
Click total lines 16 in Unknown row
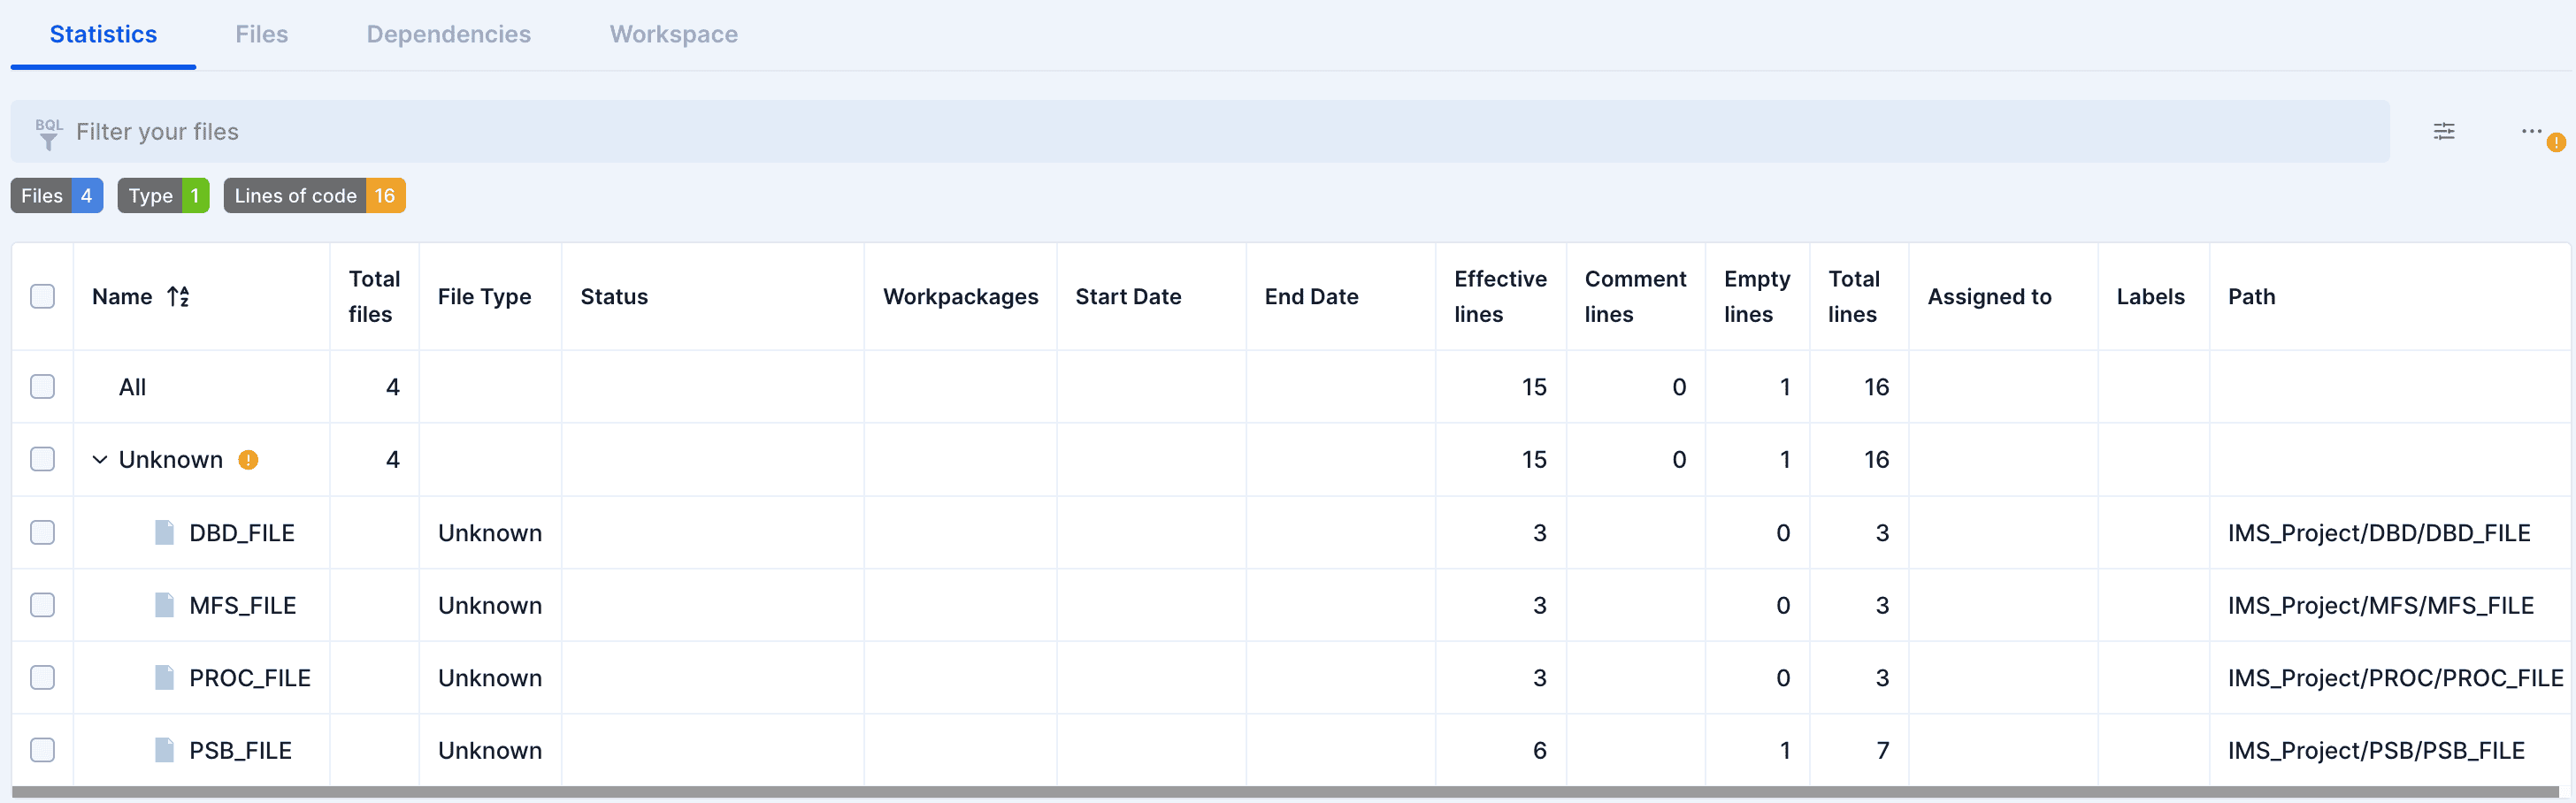pos(1876,460)
